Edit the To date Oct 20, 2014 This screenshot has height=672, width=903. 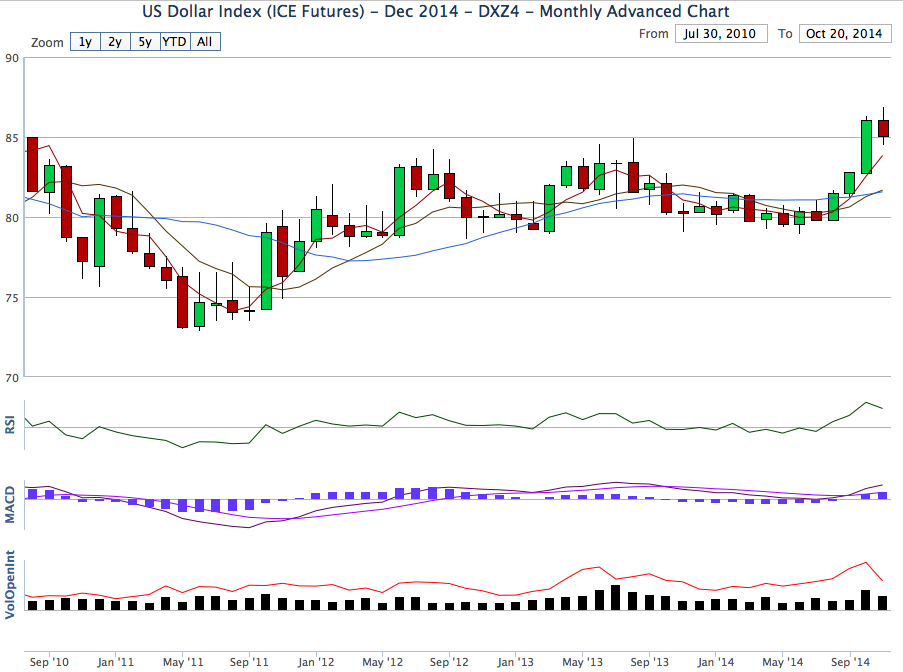(x=846, y=34)
